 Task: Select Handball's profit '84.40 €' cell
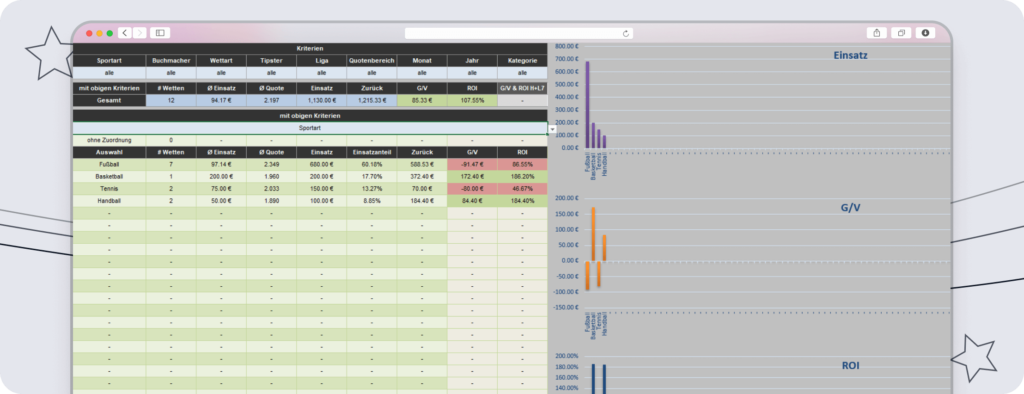472,201
